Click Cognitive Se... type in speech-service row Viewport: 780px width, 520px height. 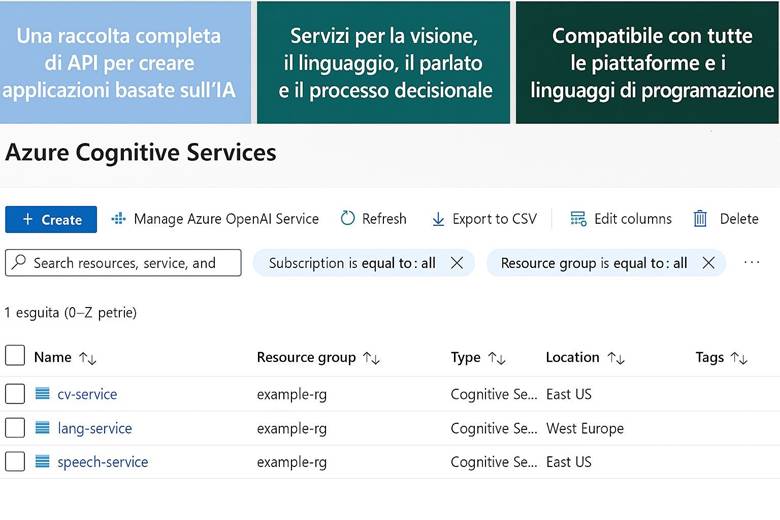coord(494,462)
